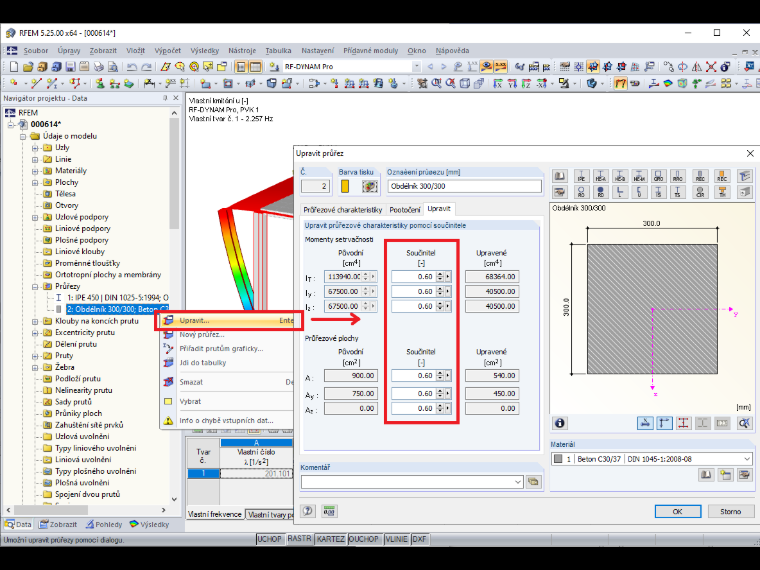Expand the Plochy tree node
Viewport: 760px width, 570px height.
click(35, 183)
